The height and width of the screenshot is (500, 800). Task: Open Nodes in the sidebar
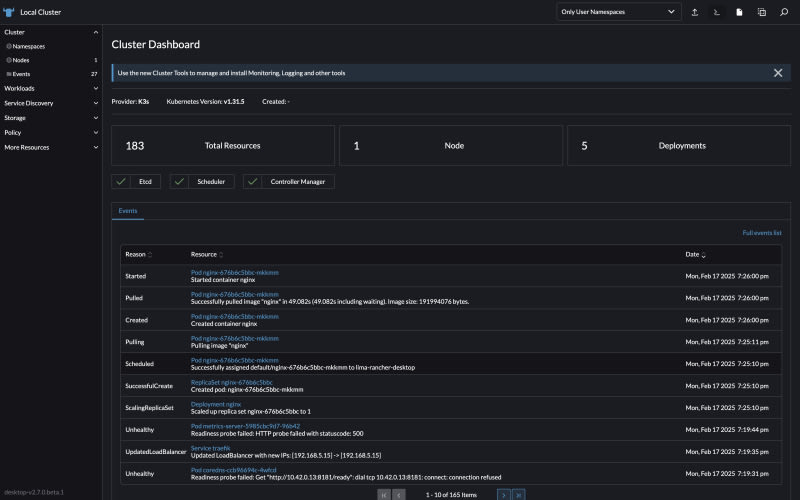click(21, 60)
